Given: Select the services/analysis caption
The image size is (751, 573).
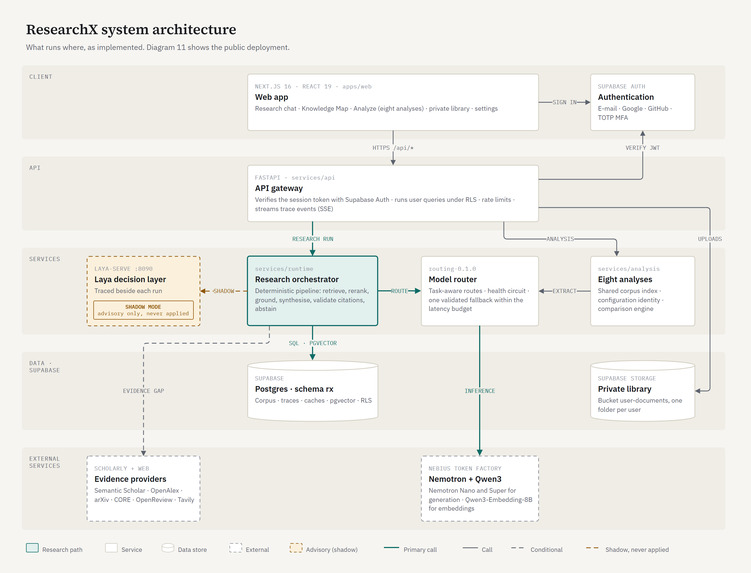Looking at the screenshot, I should pyautogui.click(x=628, y=269).
